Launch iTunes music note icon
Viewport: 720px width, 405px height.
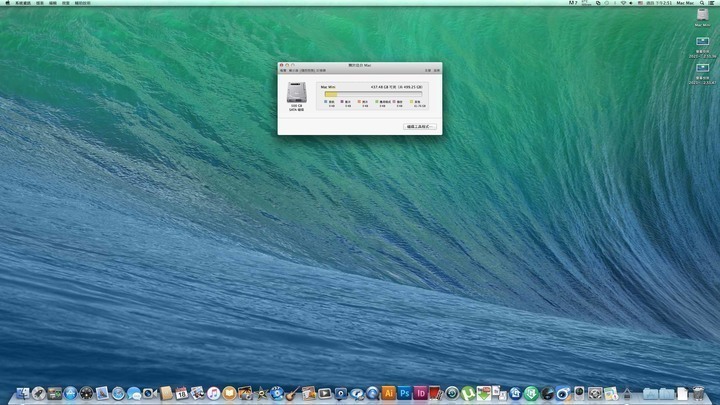pos(214,394)
